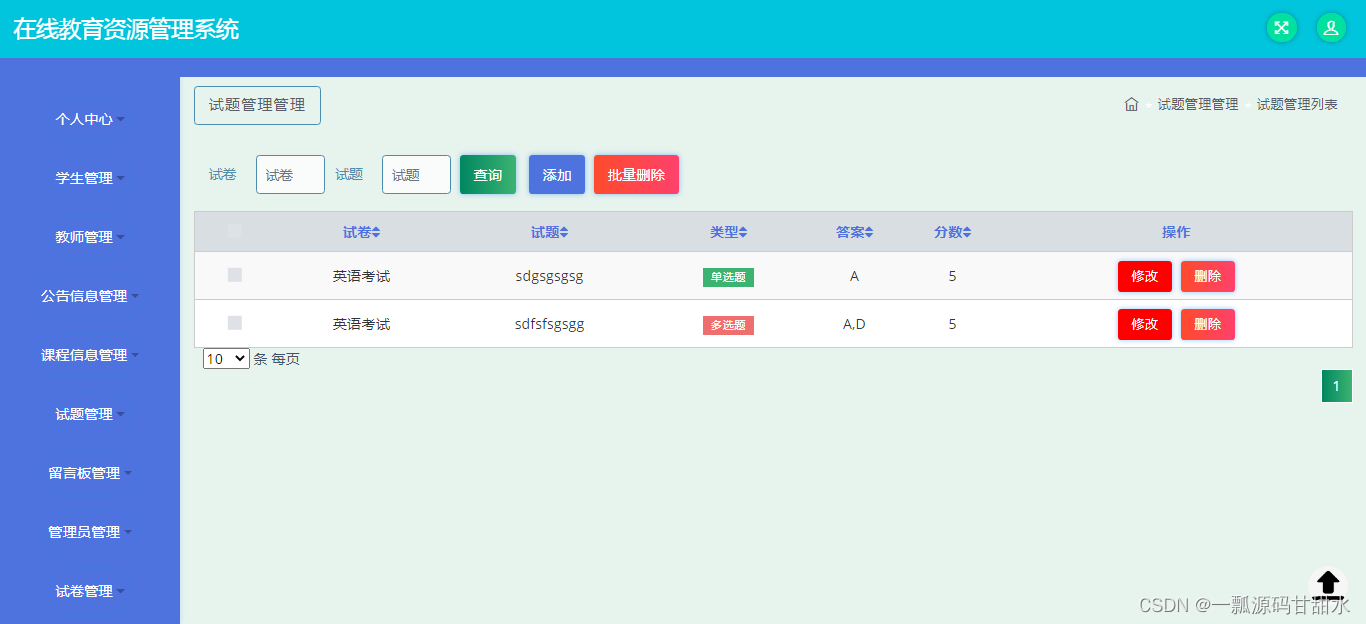Select the sdfsfsgsgg row checkbox
This screenshot has height=624, width=1366.
tap(235, 323)
